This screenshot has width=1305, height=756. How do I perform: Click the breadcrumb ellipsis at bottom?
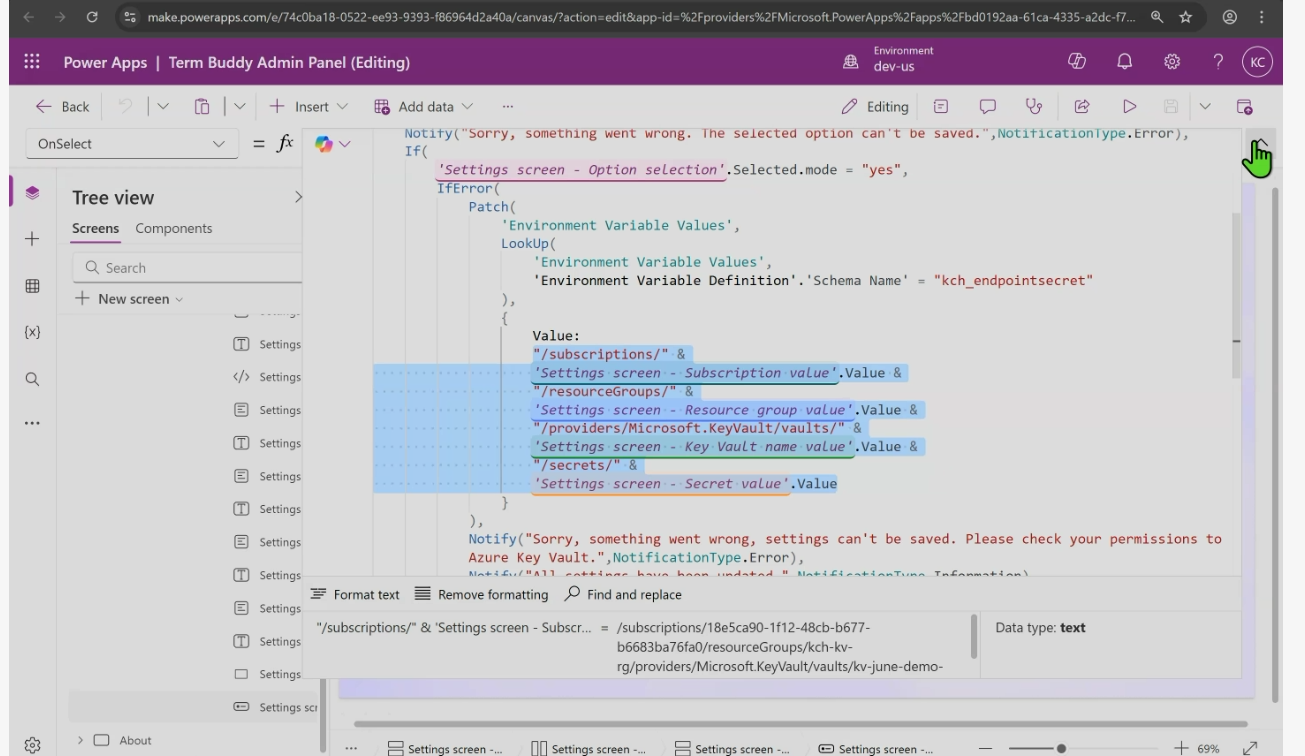pos(351,748)
